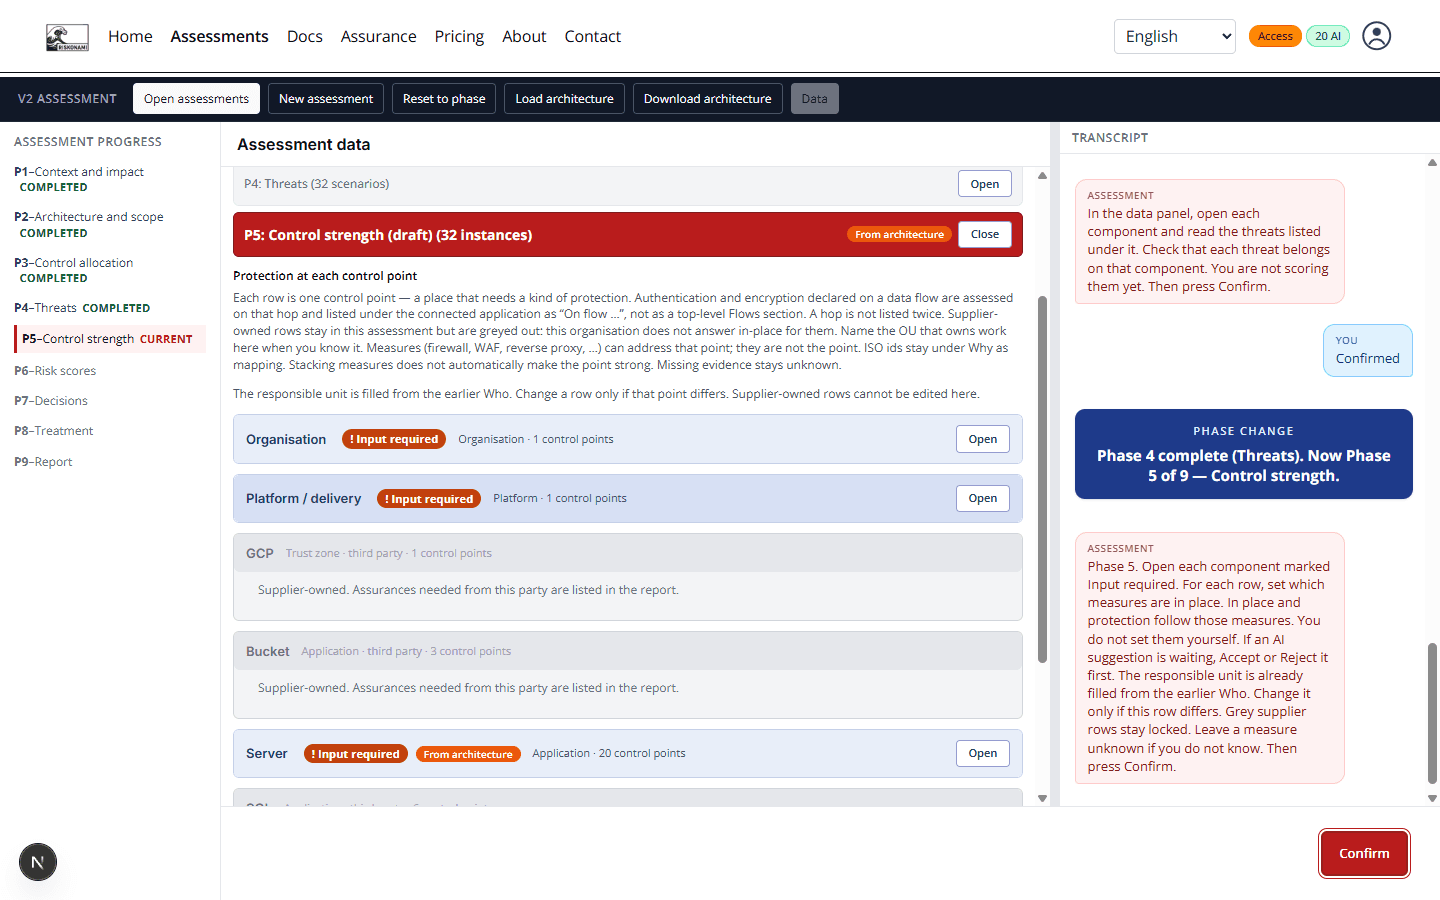Expand the Organisation control points section
1440x900 pixels.
[x=982, y=439]
